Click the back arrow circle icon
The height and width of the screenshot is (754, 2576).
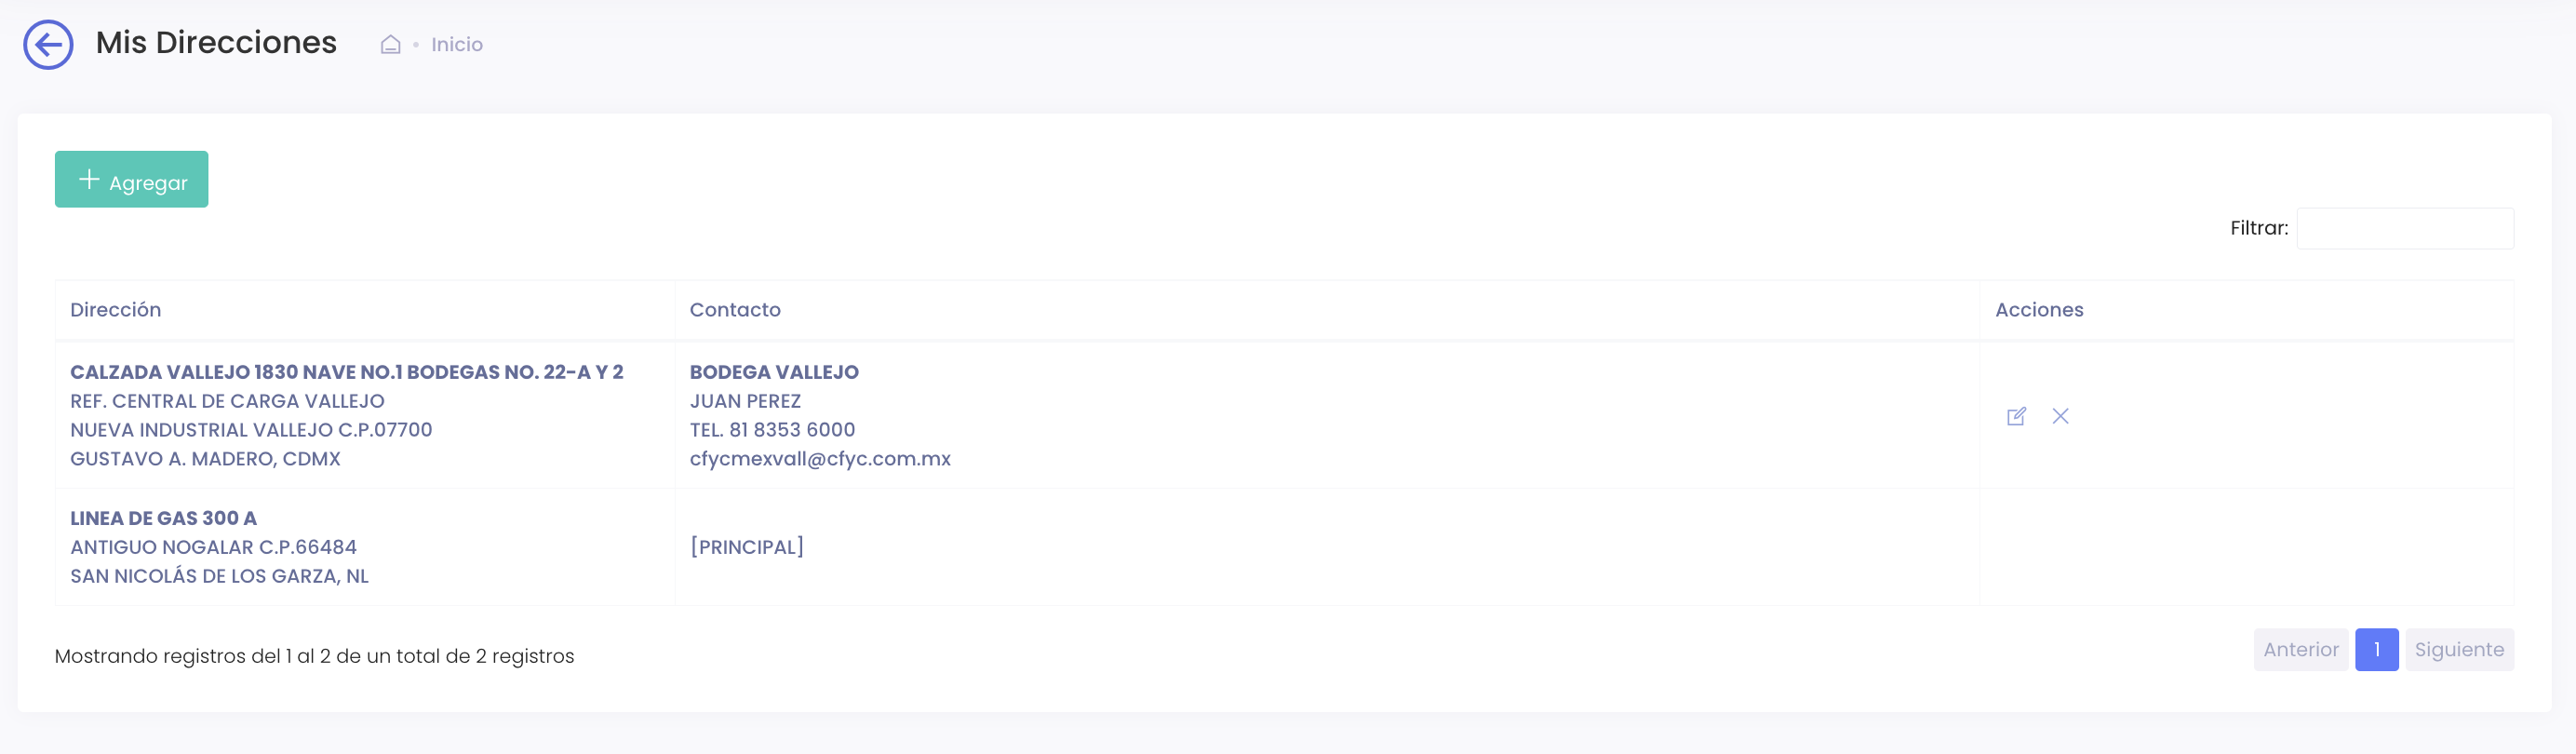pyautogui.click(x=48, y=45)
